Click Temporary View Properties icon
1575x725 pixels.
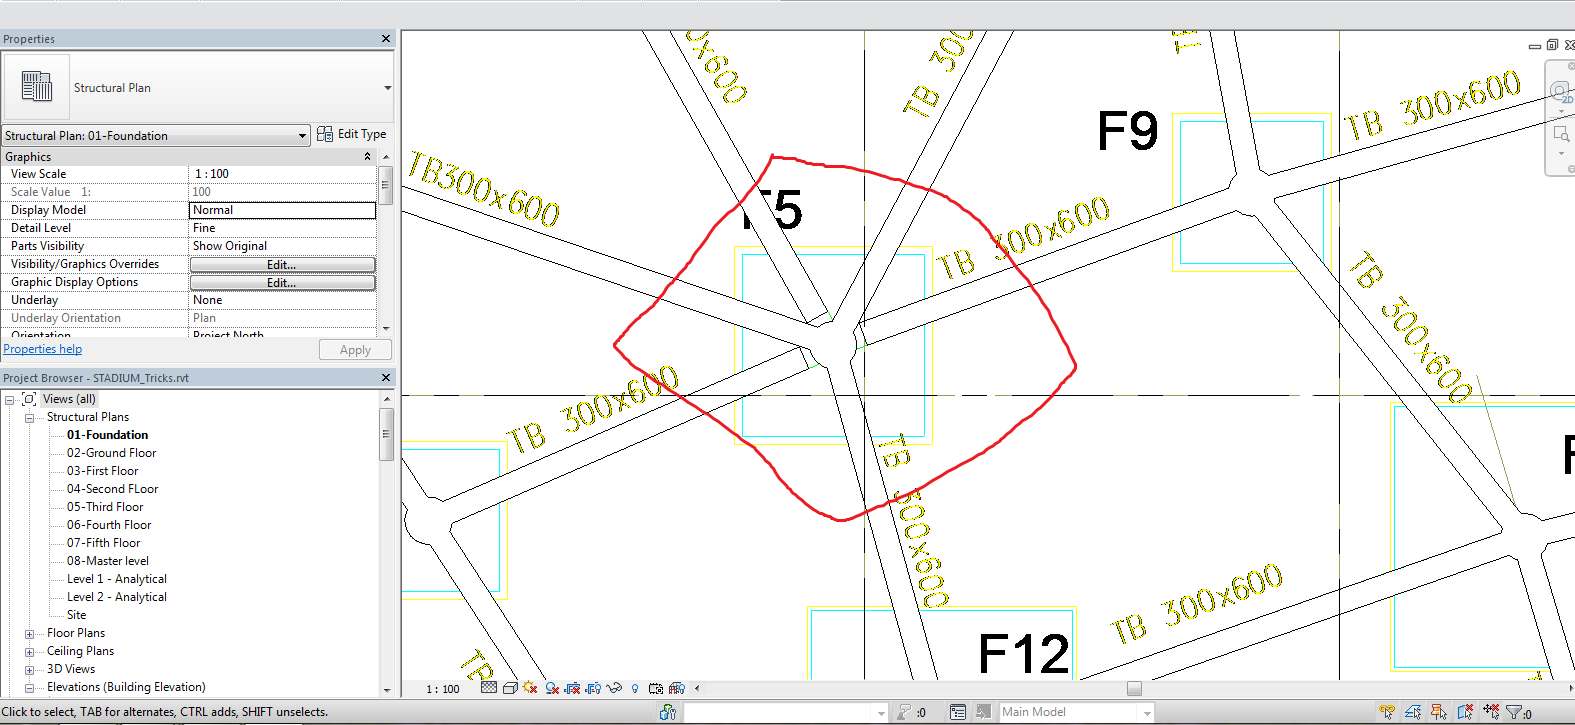[656, 688]
